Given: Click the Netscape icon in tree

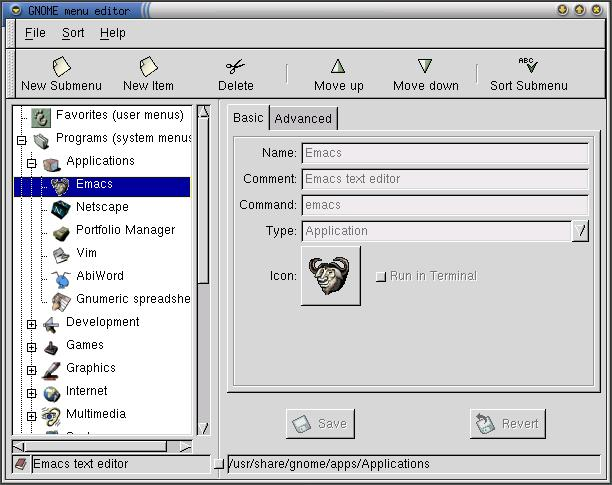Looking at the screenshot, I should point(60,210).
